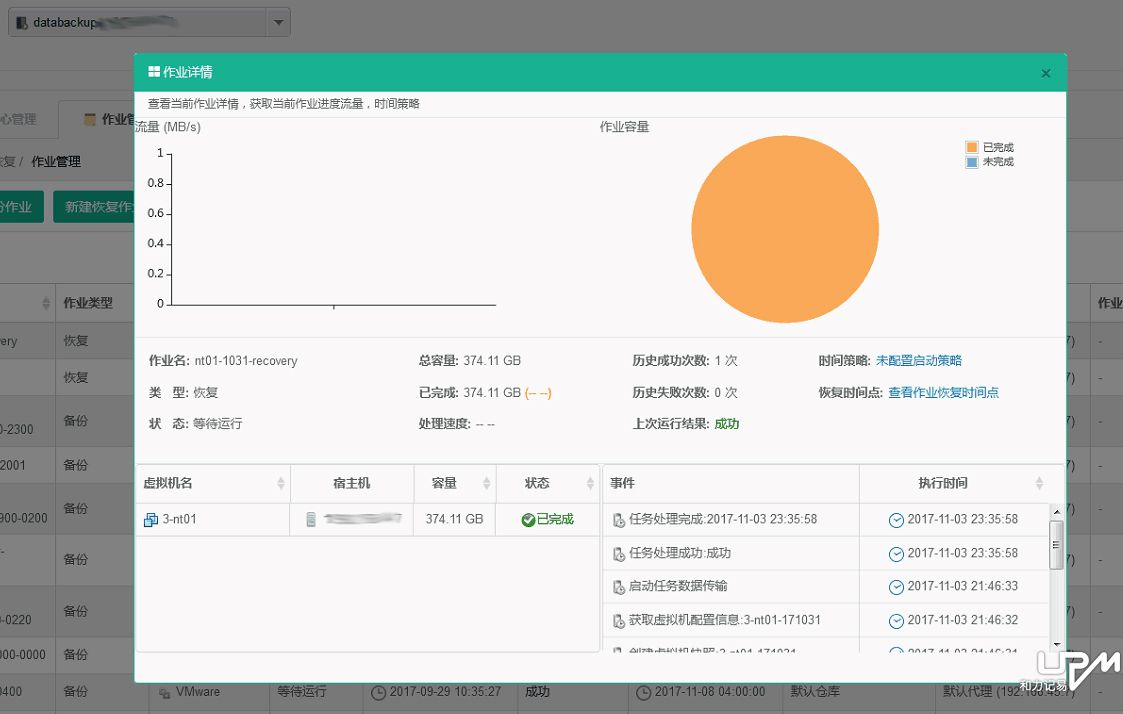1123x714 pixels.
Task: Click 作业管理 breadcrumb in background
Action: tap(56, 162)
